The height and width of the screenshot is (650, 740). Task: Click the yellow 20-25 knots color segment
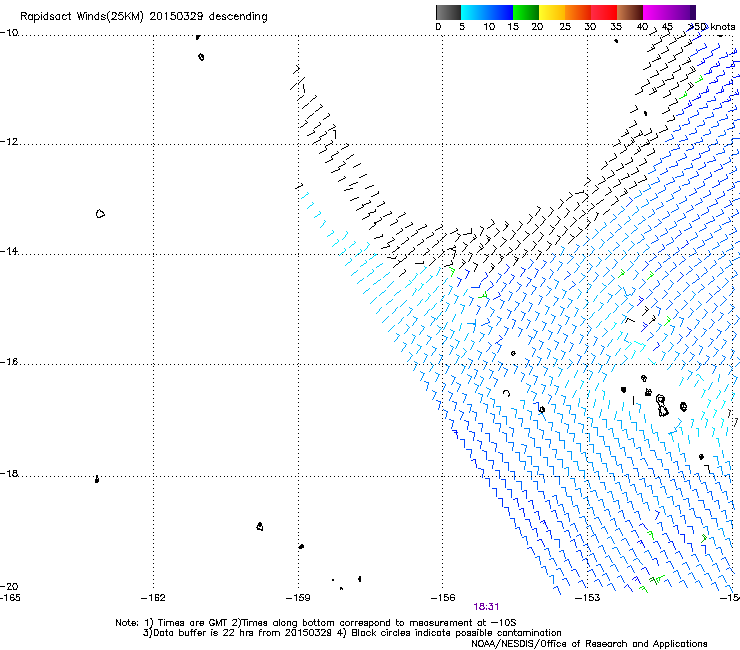coord(552,12)
